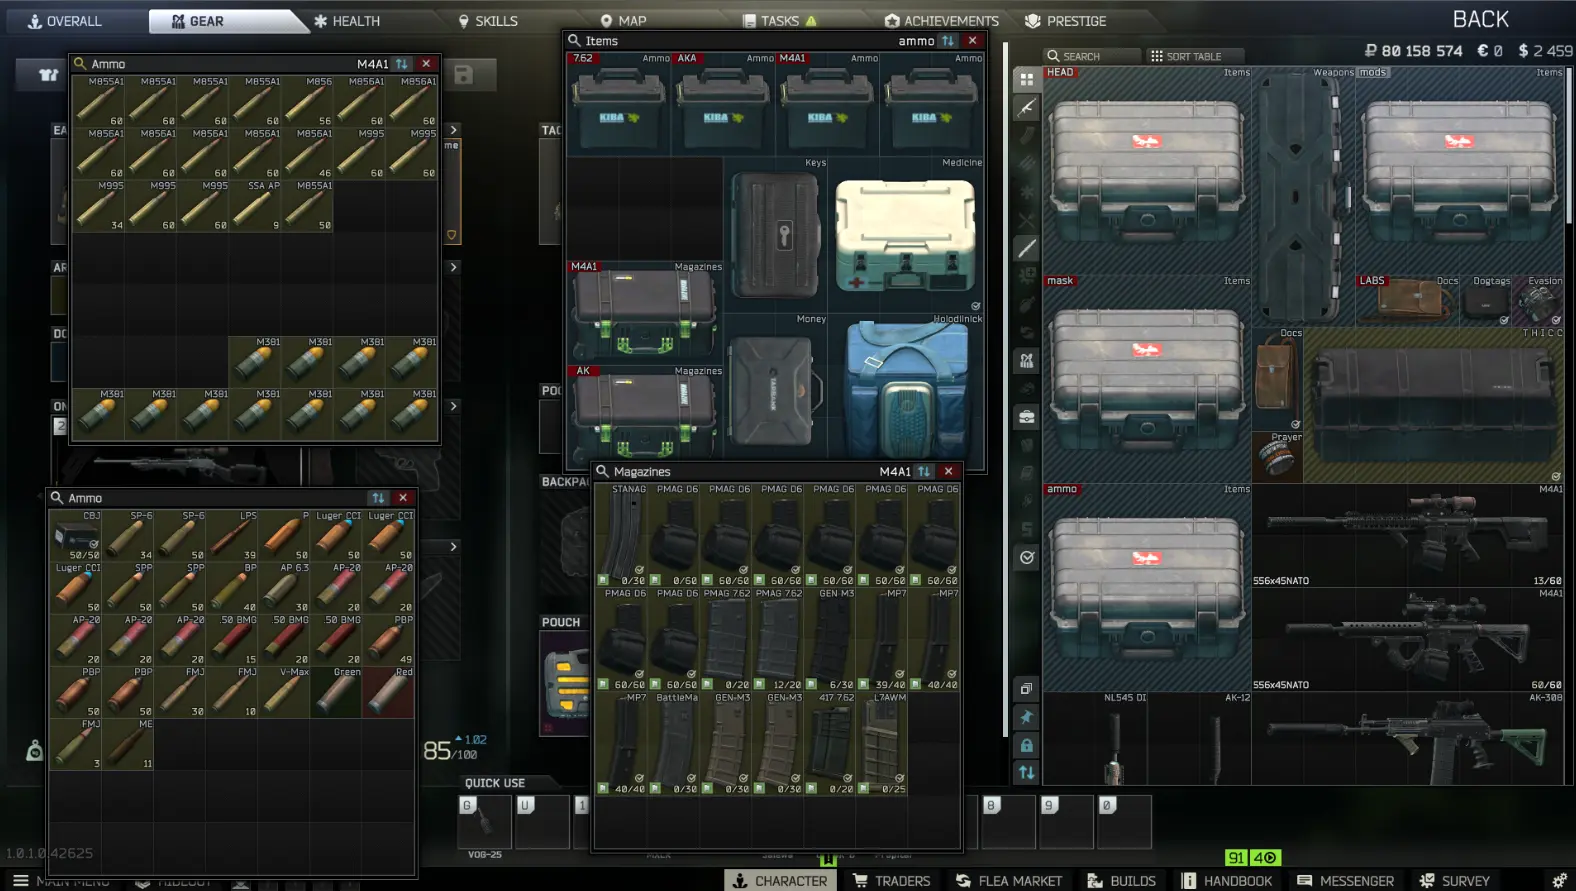
Task: Sort the upper Ammo M4A1 window
Action: (402, 64)
